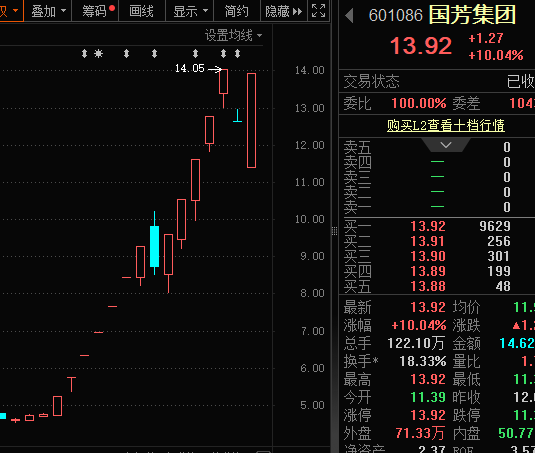The height and width of the screenshot is (453, 535).
Task: Select the 画线 draw line tool
Action: point(141,11)
